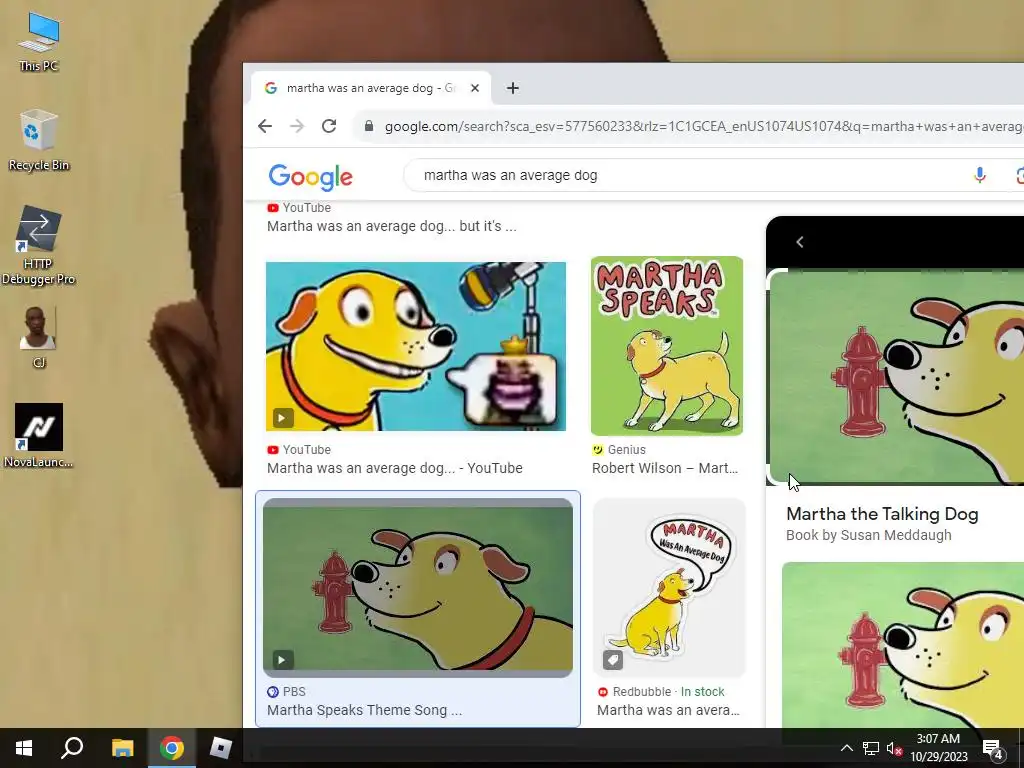
Task: Click large preview image of Martha
Action: pyautogui.click(x=896, y=377)
